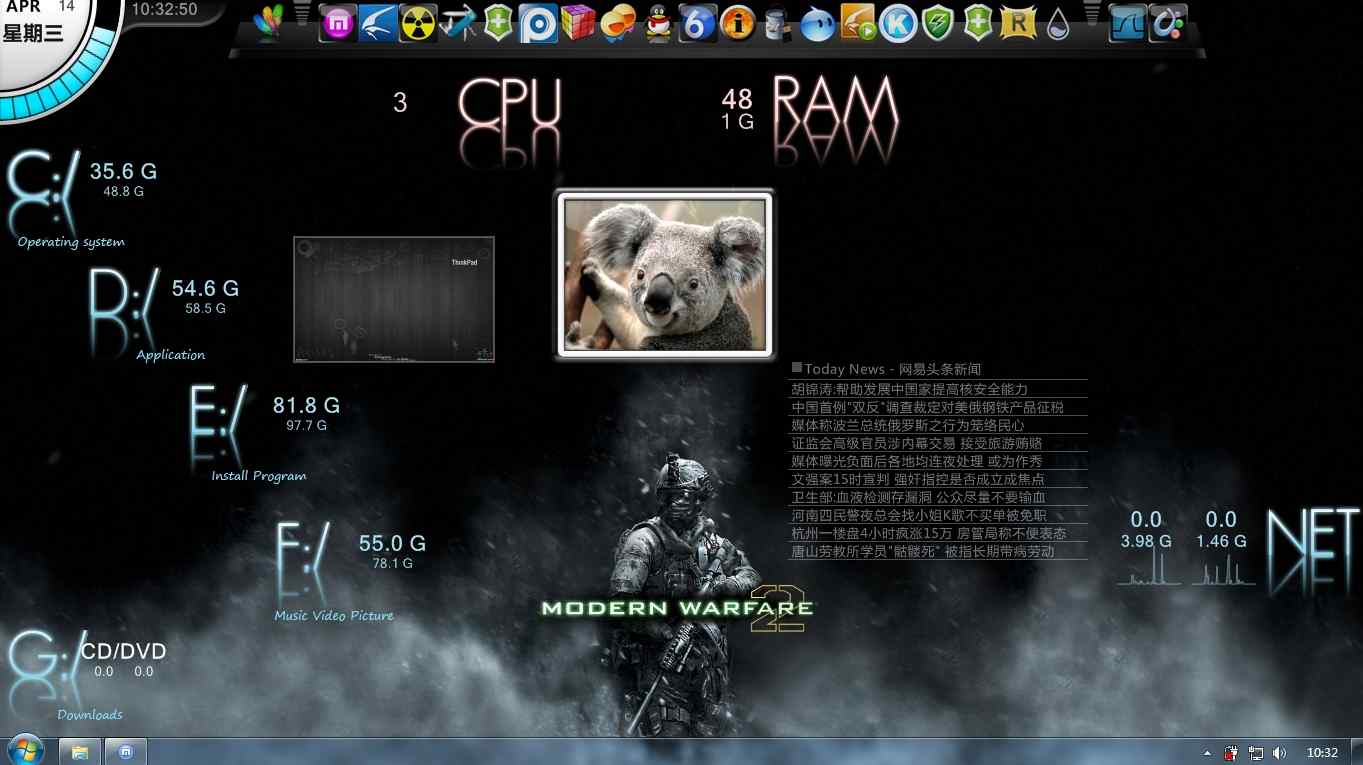
Task: Launch the blue K music player icon
Action: (898, 23)
